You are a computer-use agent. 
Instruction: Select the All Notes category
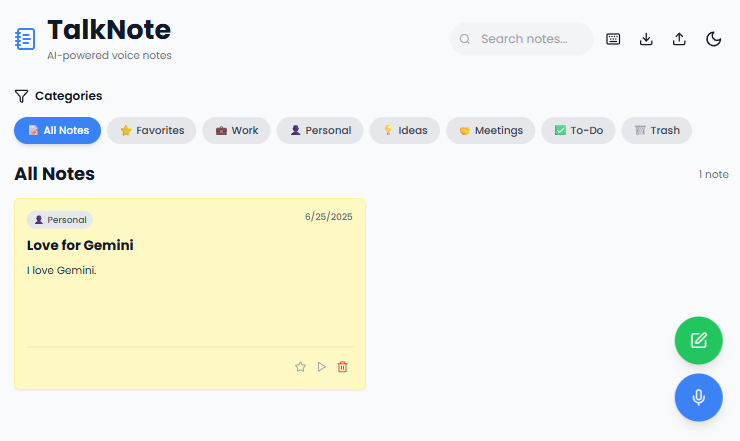coord(58,130)
